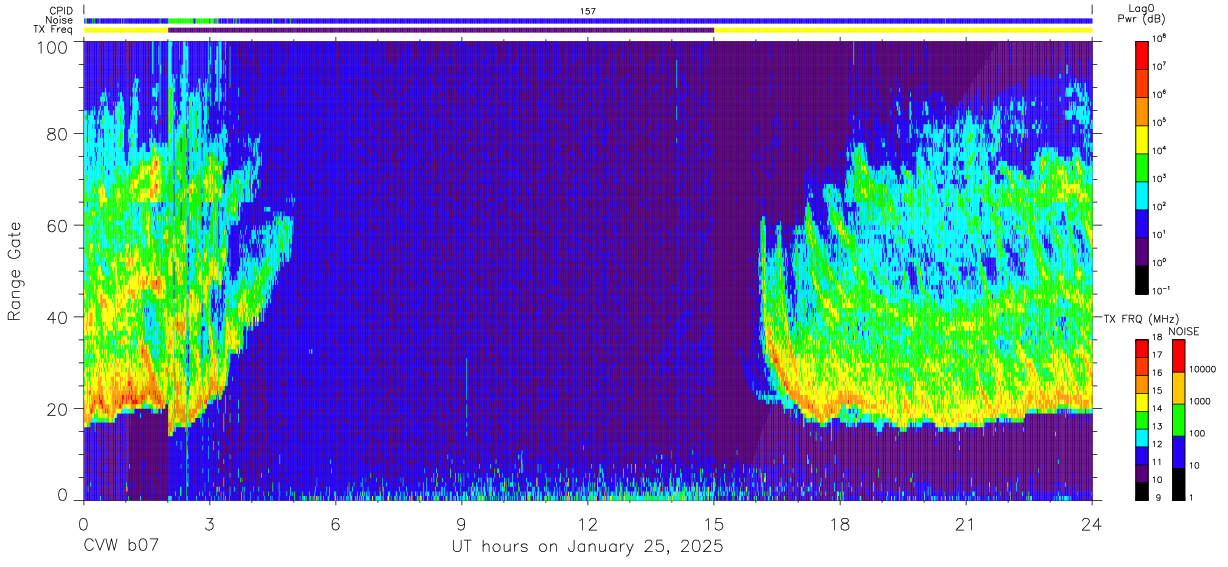Click x-axis tick label 3
The height and width of the screenshot is (567, 1228).
coord(210,525)
